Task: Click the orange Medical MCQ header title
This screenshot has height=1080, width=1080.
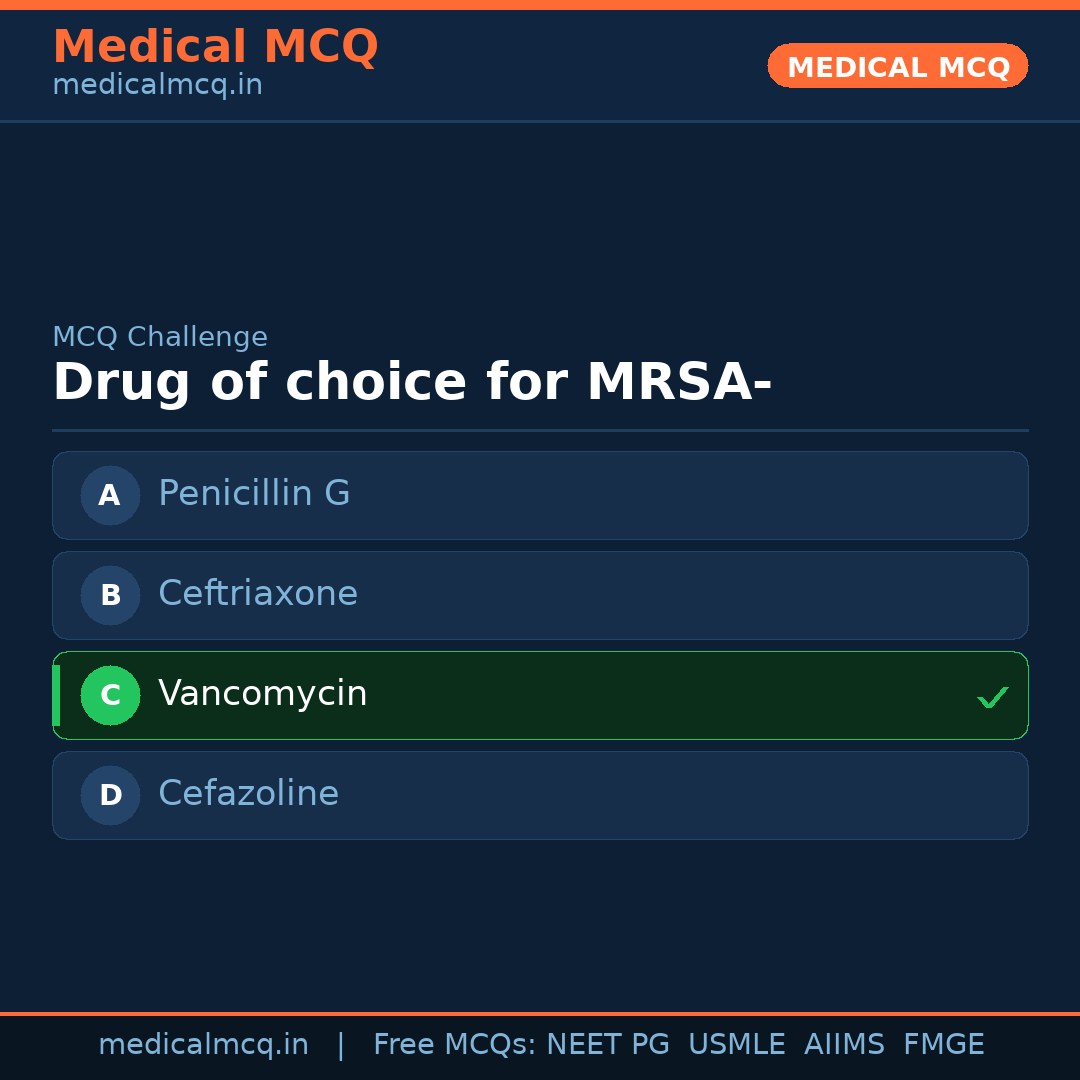Action: click(x=215, y=47)
